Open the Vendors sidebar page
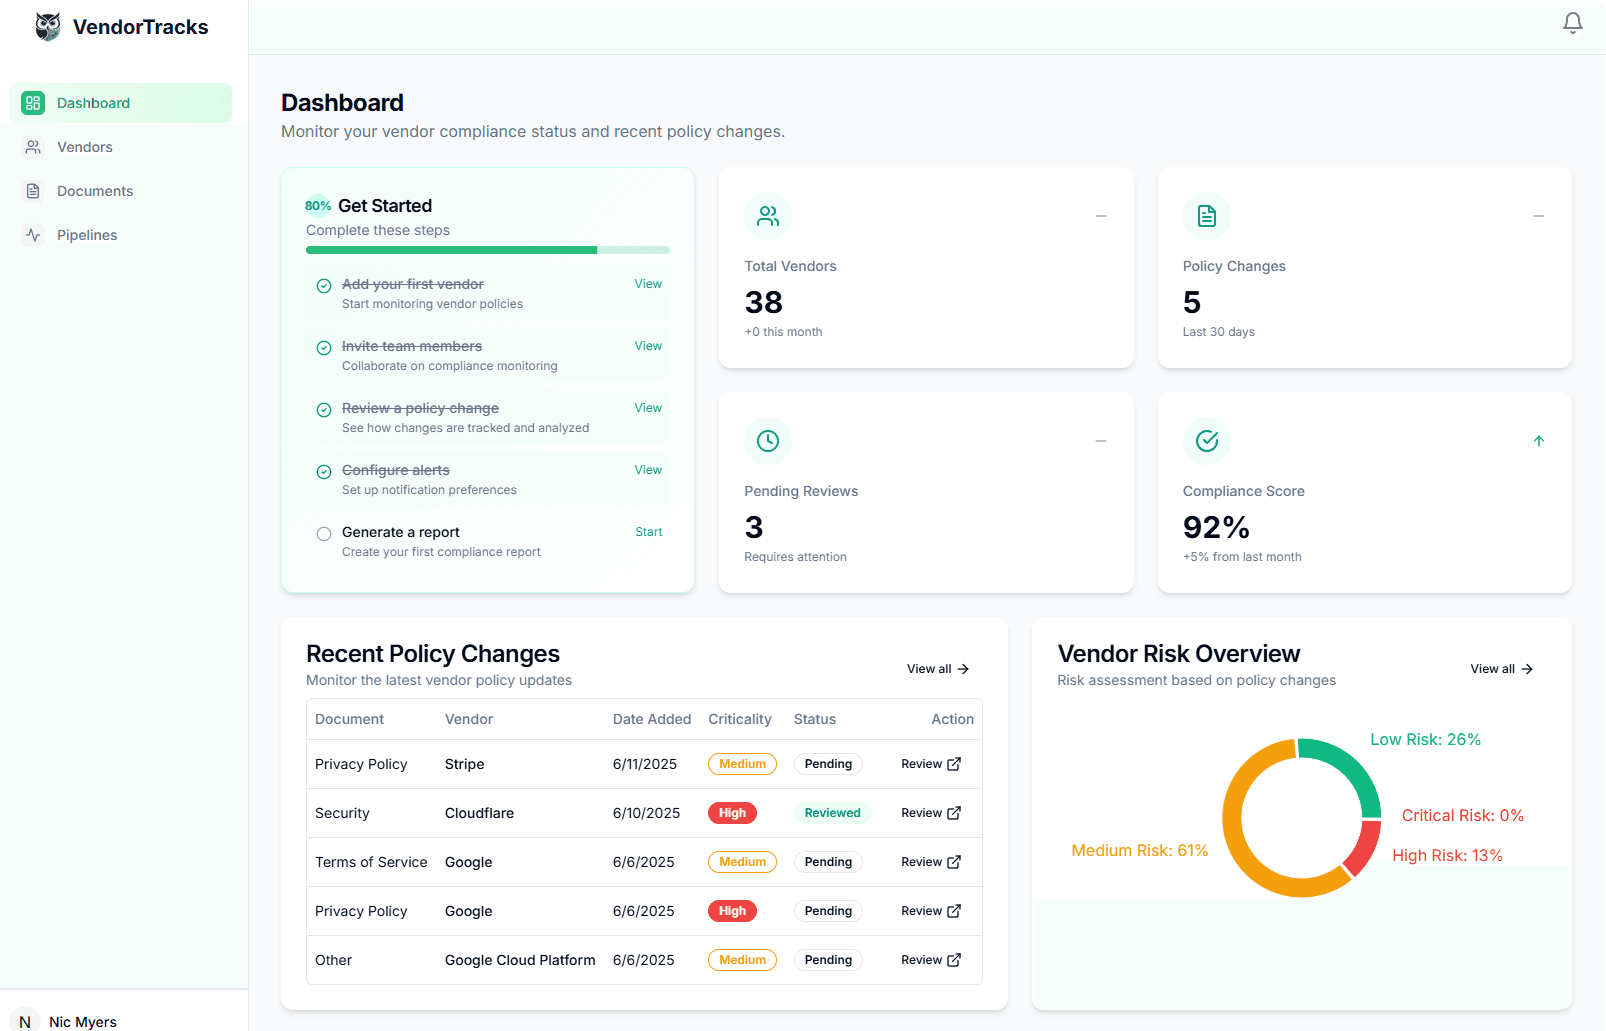The height and width of the screenshot is (1031, 1606). 85,147
